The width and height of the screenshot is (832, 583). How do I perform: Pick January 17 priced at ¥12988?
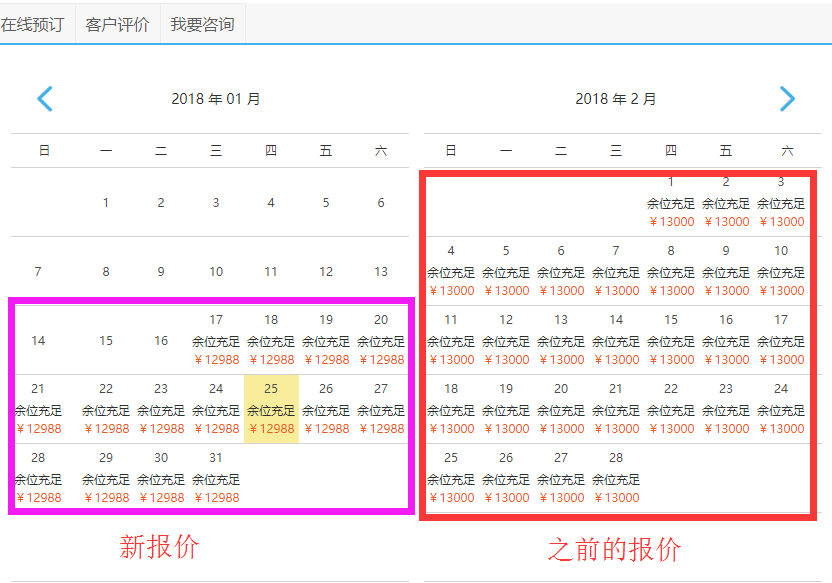click(x=216, y=340)
